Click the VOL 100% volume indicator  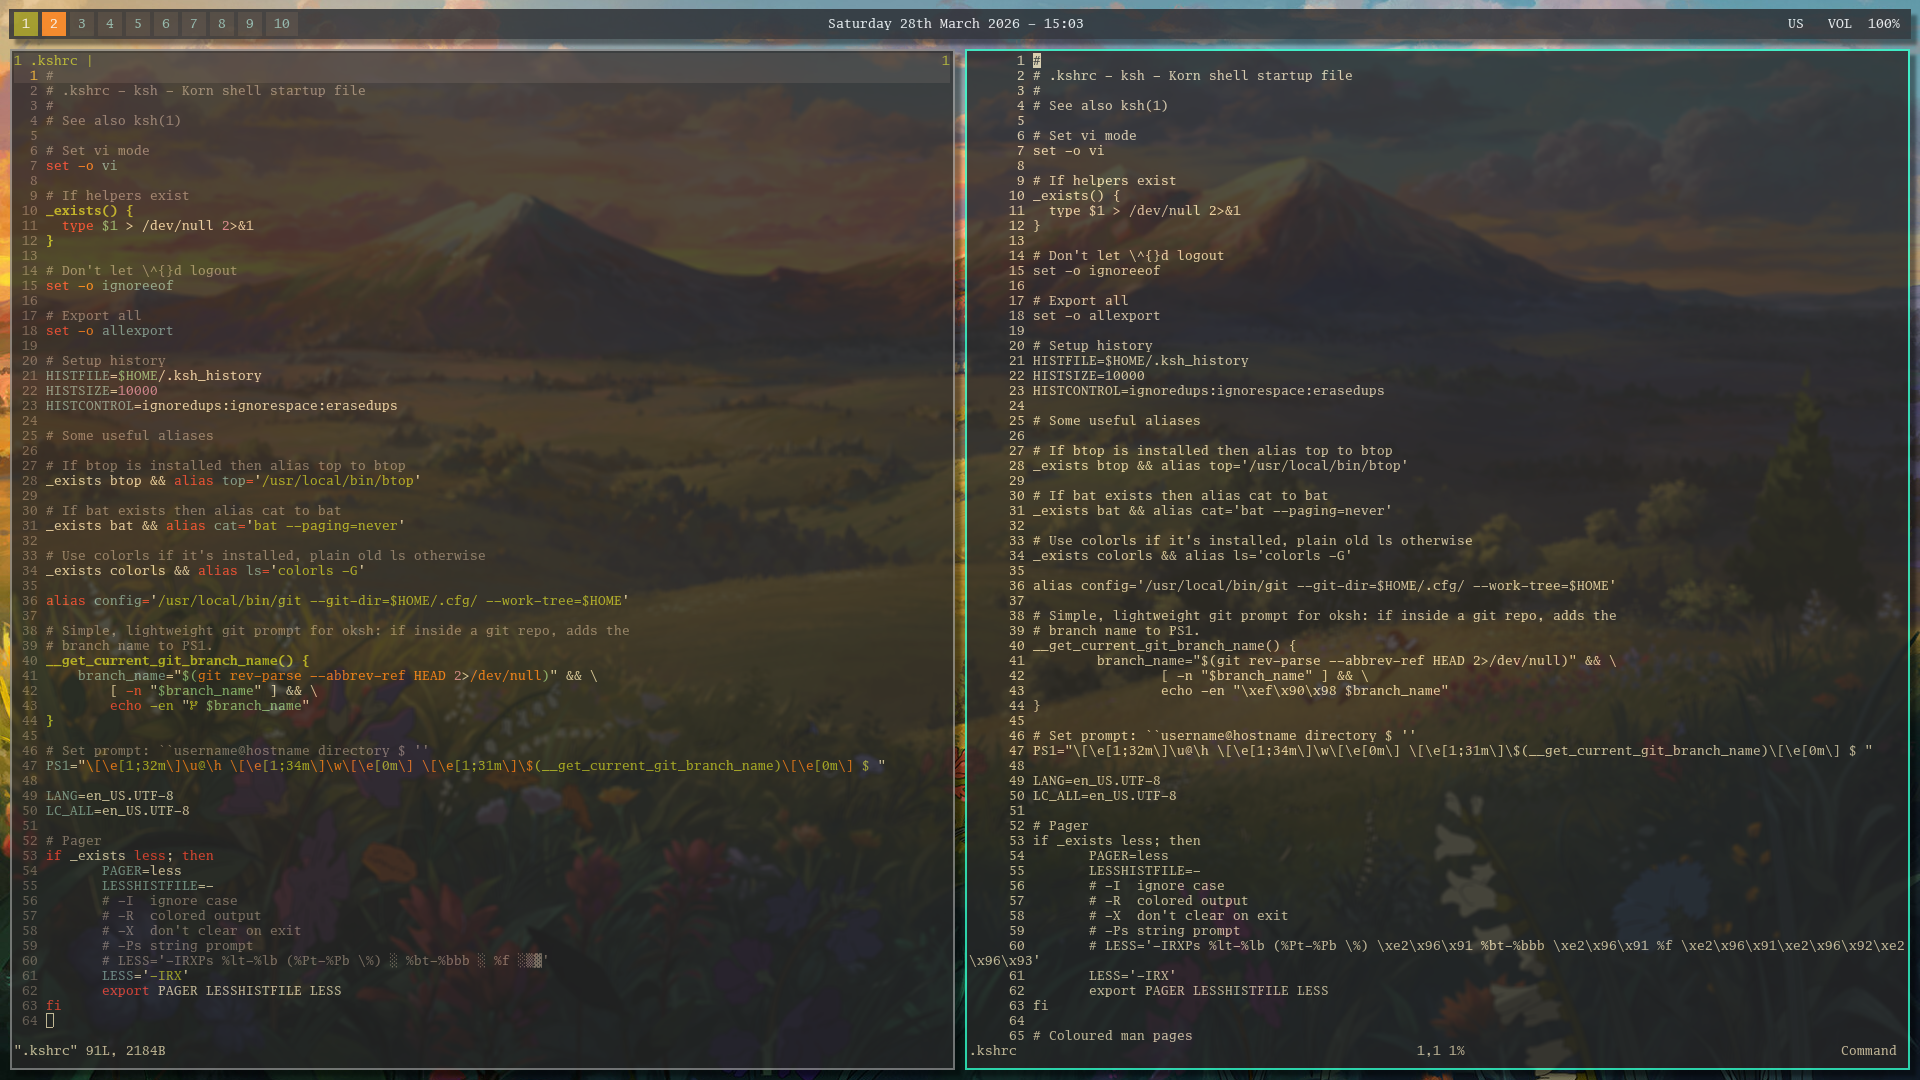[x=1863, y=23]
